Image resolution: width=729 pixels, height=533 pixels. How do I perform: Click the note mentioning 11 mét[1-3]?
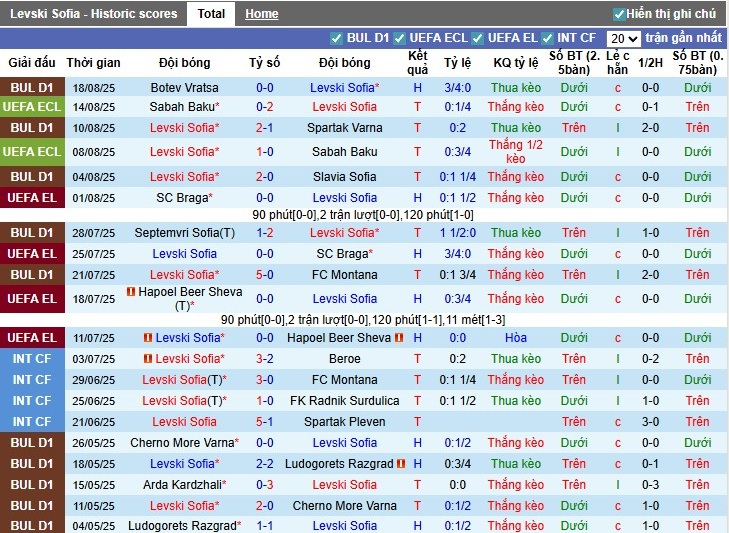click(363, 320)
